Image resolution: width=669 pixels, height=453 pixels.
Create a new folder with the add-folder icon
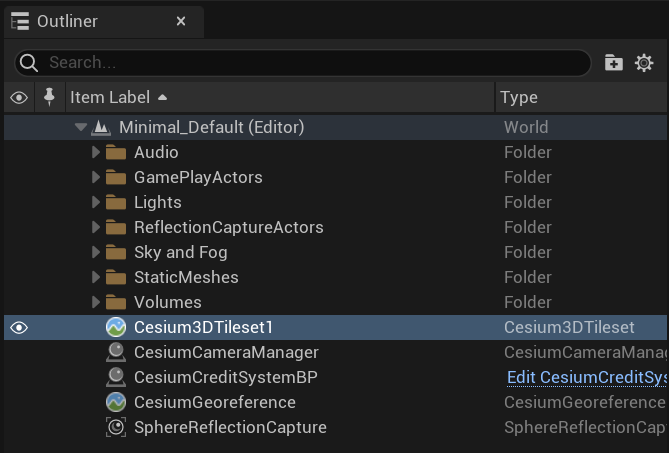pos(614,63)
